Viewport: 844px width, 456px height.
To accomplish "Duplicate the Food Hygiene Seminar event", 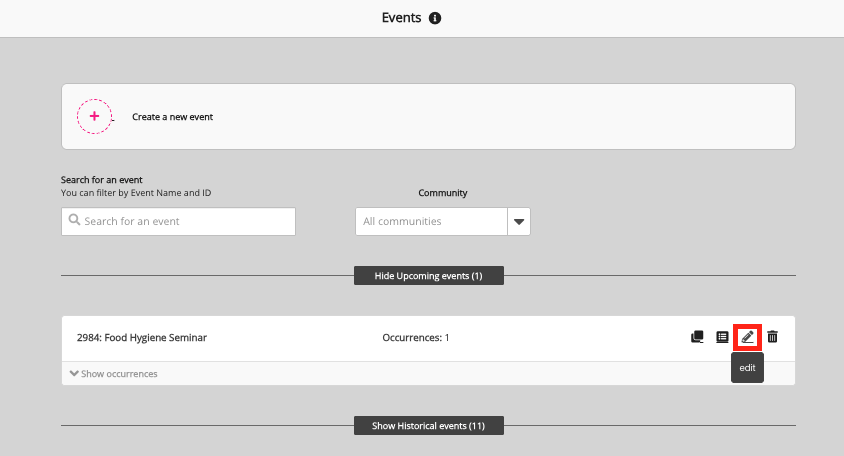I will pyautogui.click(x=697, y=337).
